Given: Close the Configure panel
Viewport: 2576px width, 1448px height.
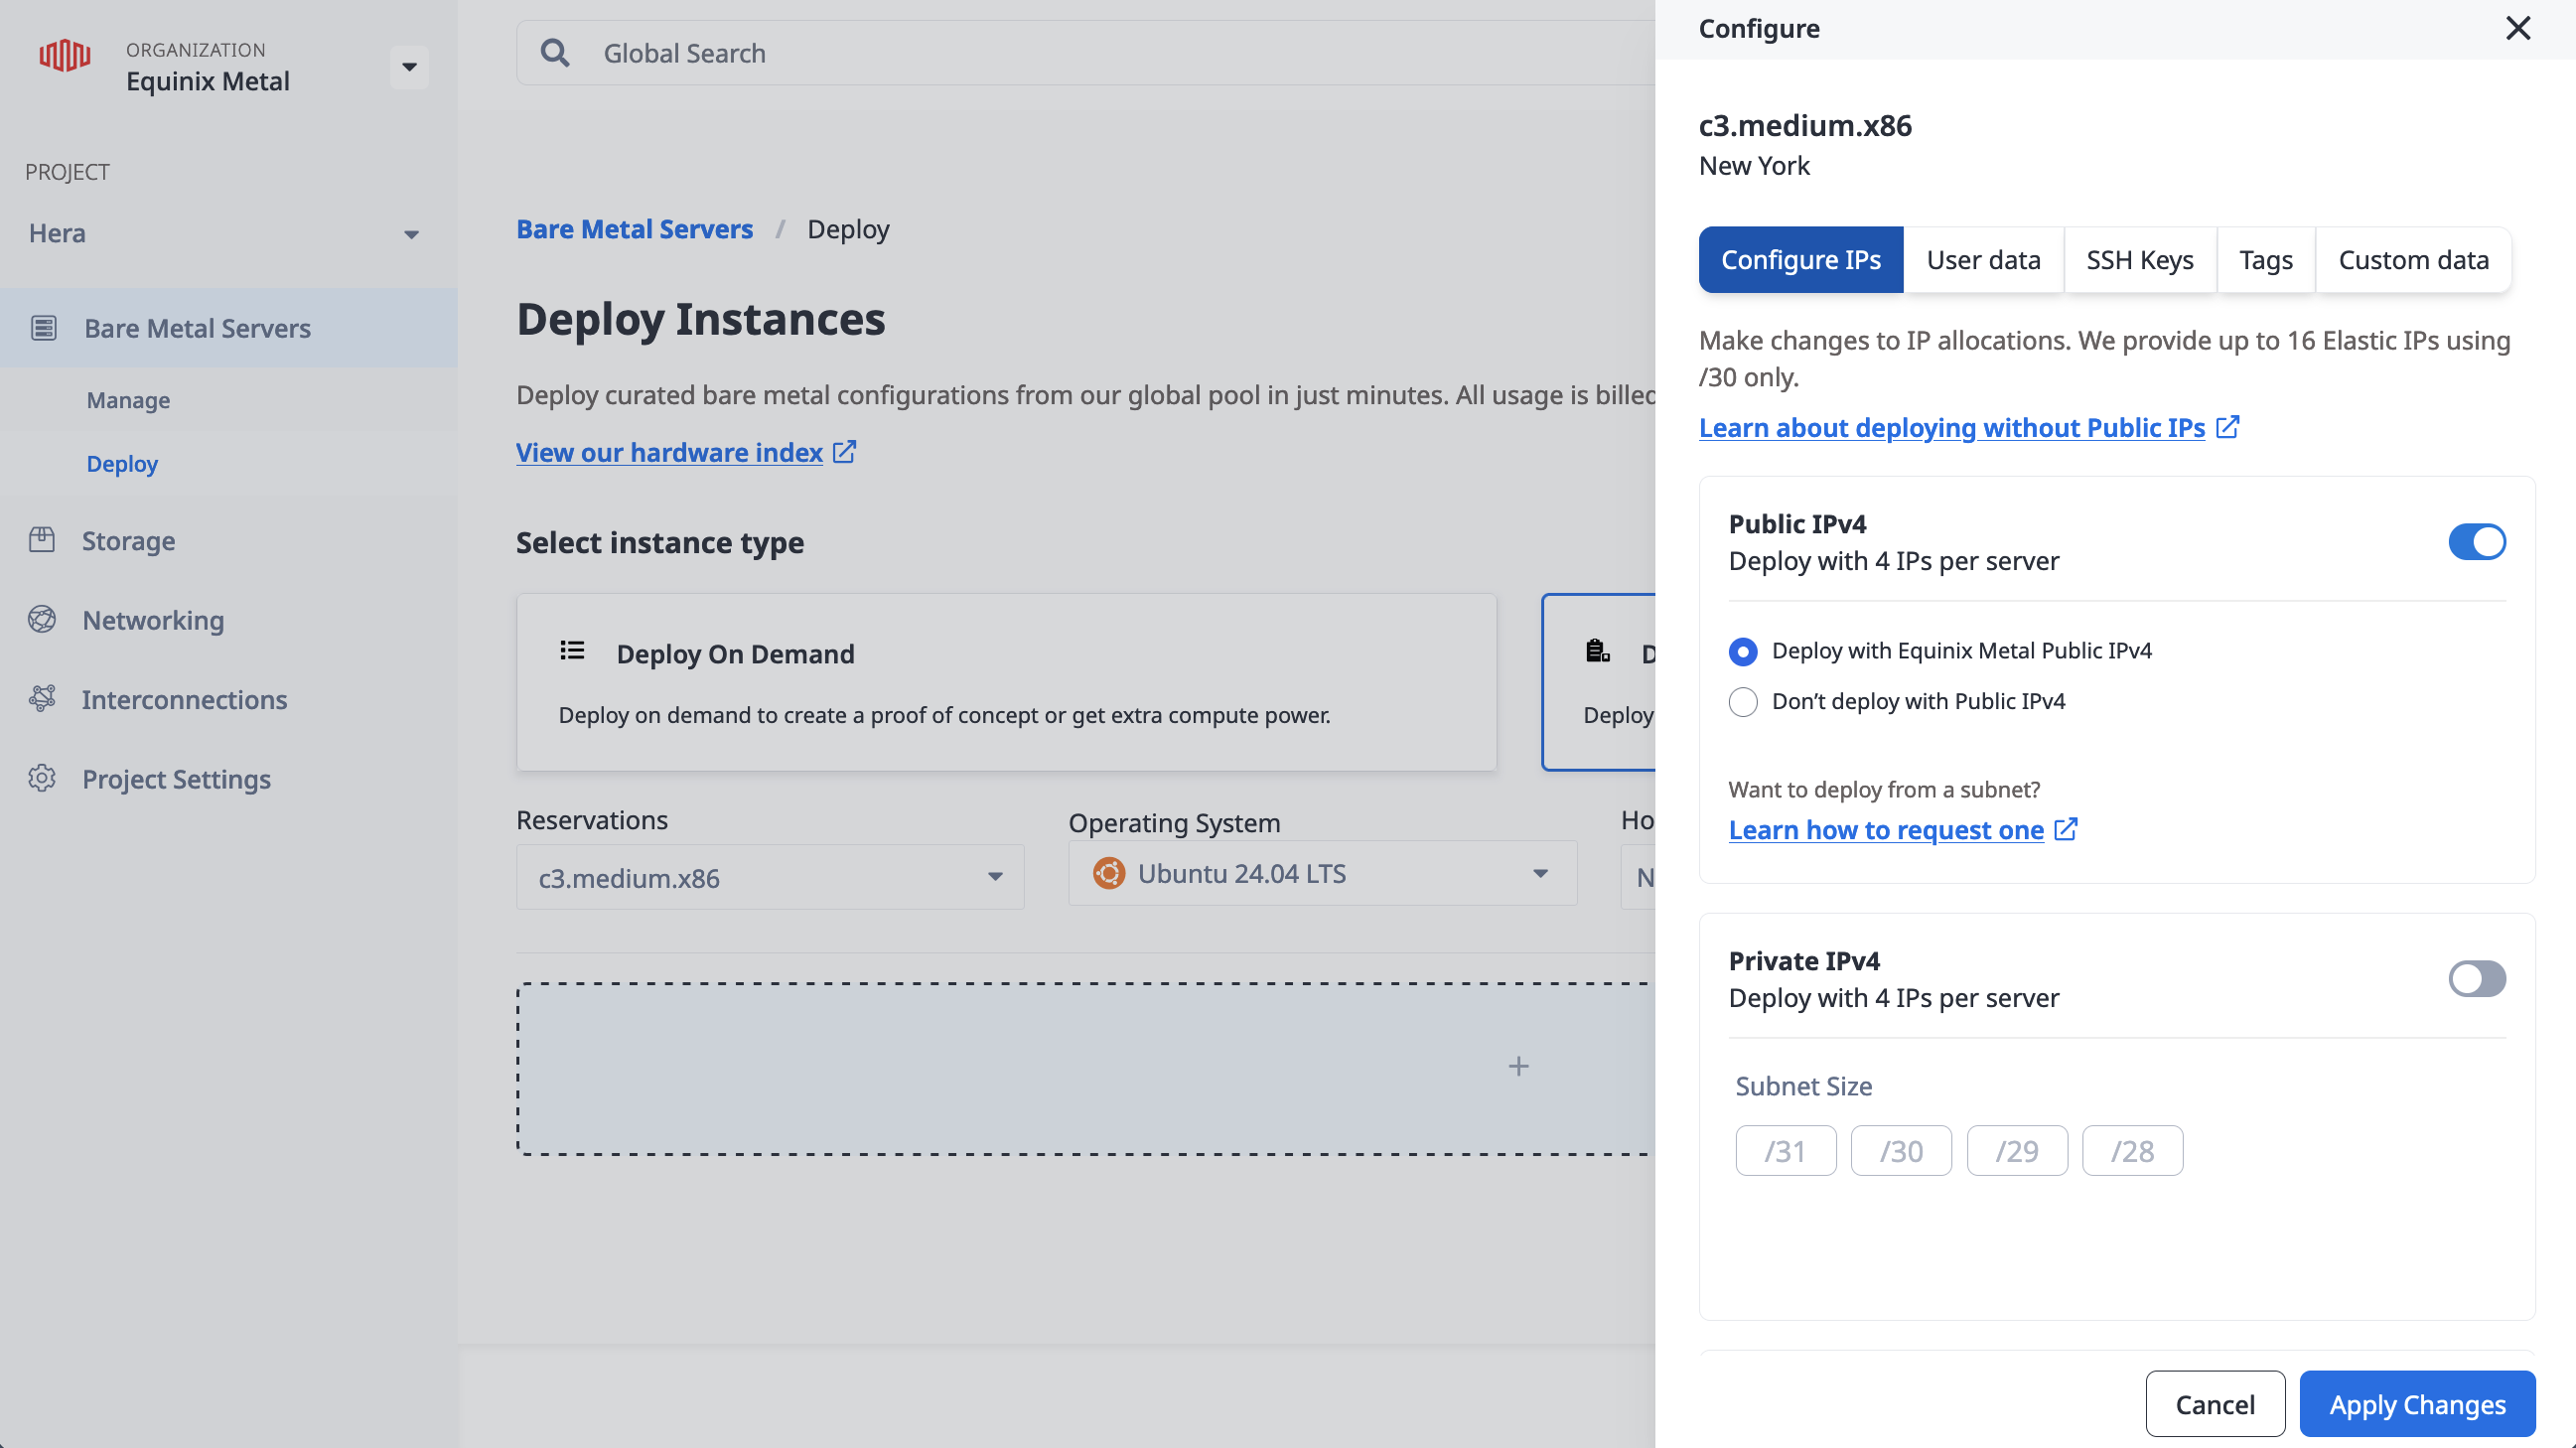Looking at the screenshot, I should [2518, 28].
